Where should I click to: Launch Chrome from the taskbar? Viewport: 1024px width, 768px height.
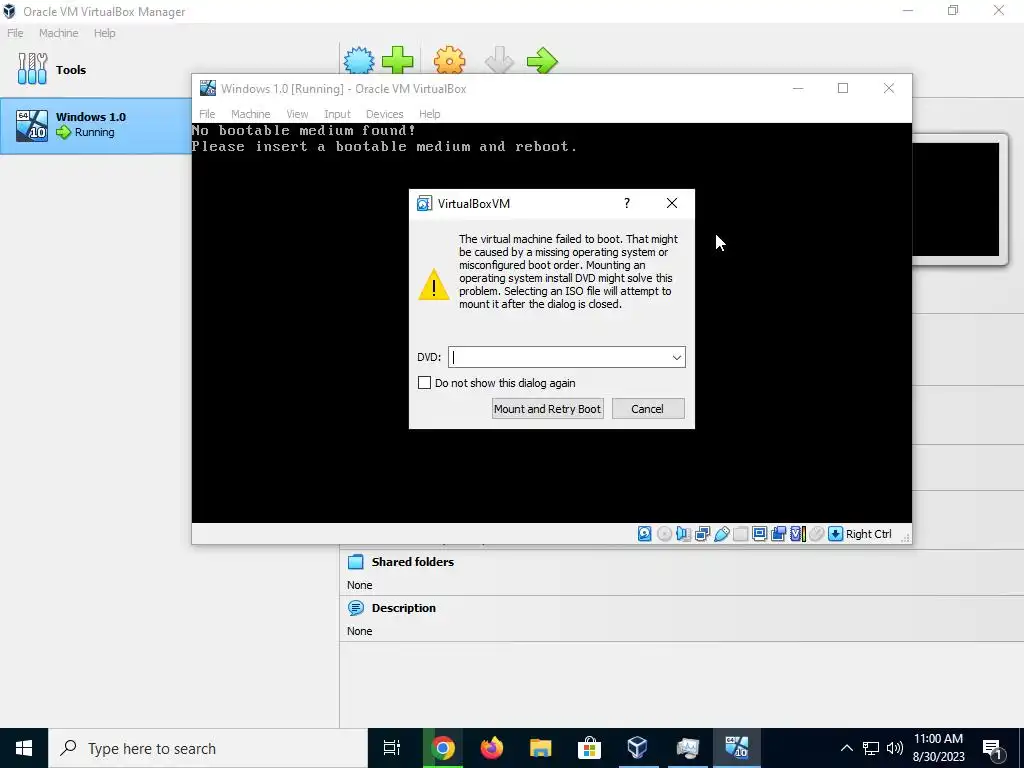[442, 748]
